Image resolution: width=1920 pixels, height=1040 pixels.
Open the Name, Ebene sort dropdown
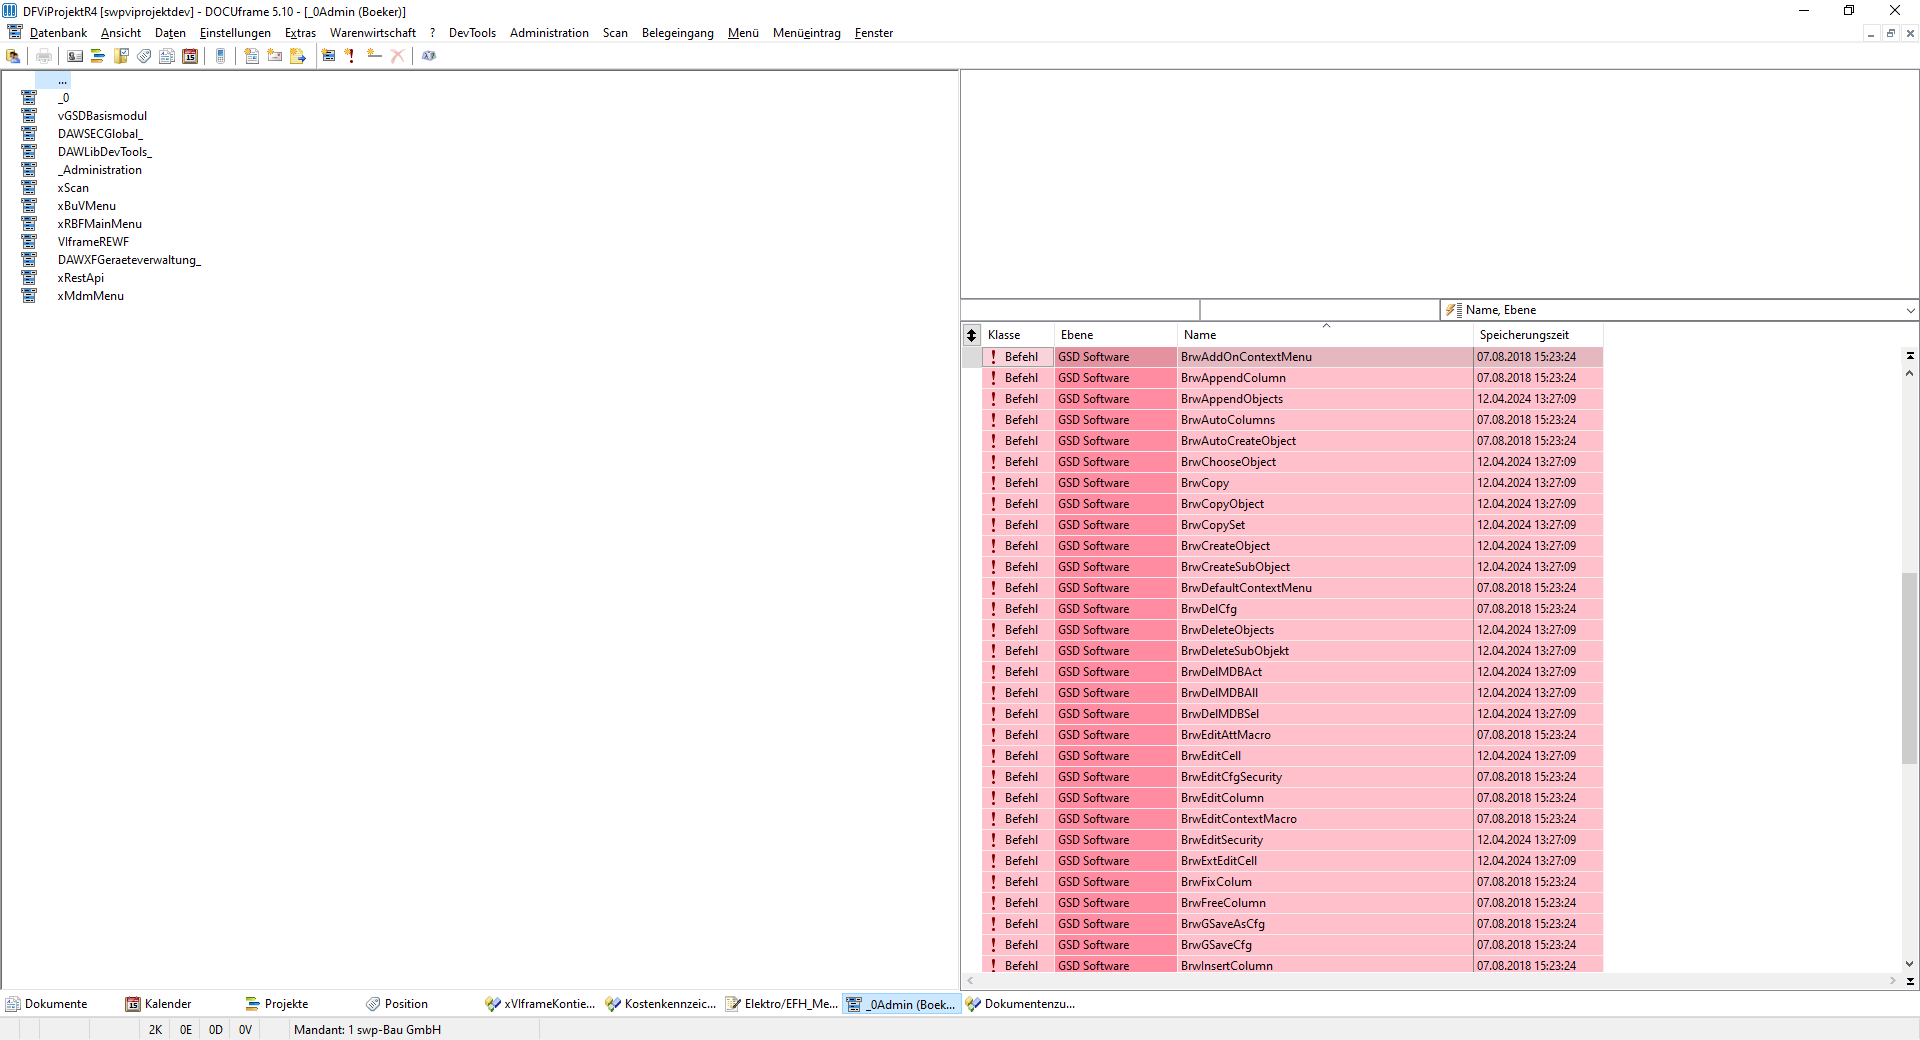point(1910,310)
